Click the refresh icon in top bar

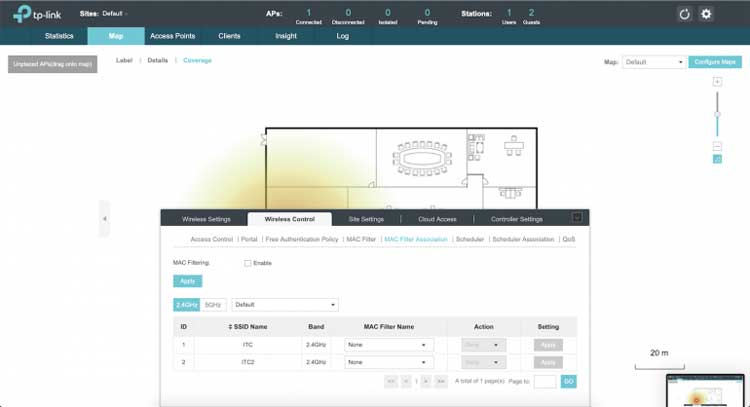(x=685, y=14)
